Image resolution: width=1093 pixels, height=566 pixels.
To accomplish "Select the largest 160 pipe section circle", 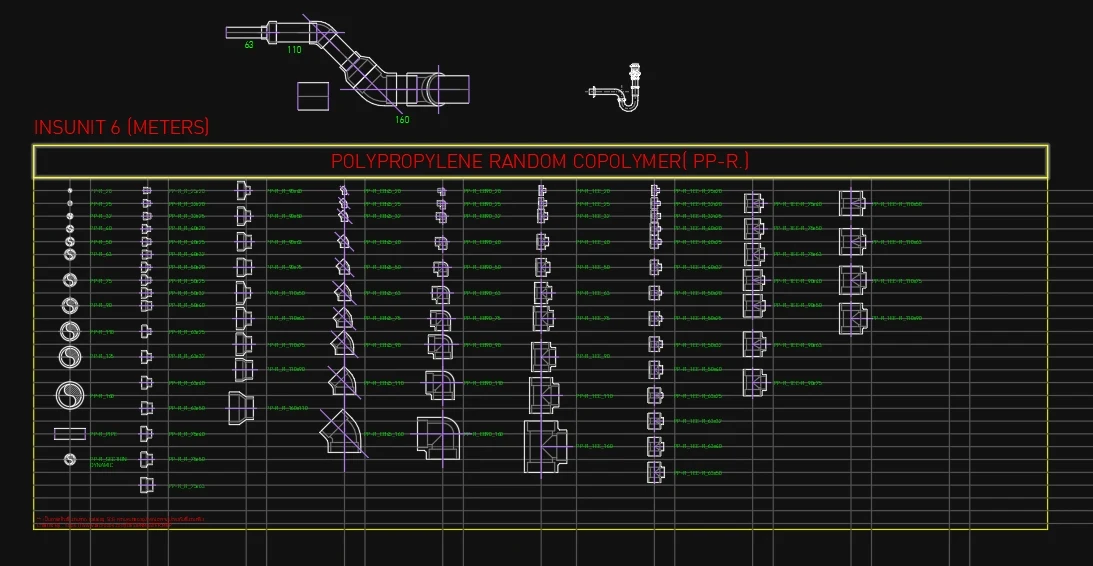I will (70, 396).
